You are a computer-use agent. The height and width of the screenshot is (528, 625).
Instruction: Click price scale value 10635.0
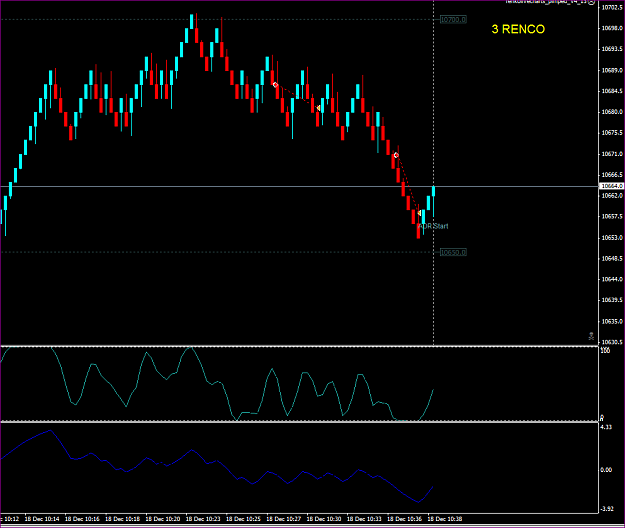612,321
